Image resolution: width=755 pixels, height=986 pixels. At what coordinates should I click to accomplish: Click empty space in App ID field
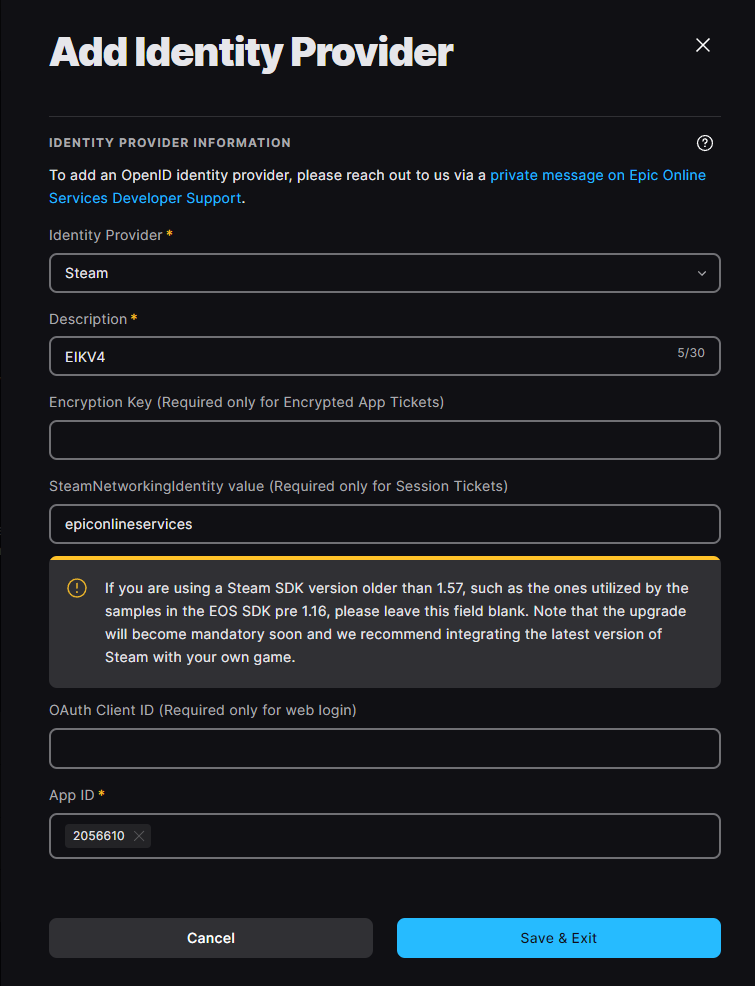pyautogui.click(x=430, y=836)
